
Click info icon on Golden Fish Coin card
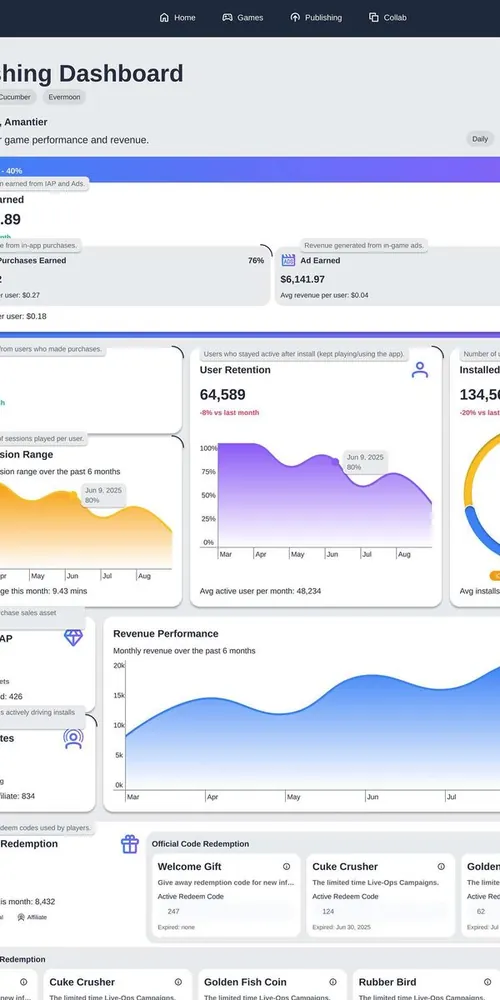pos(332,982)
